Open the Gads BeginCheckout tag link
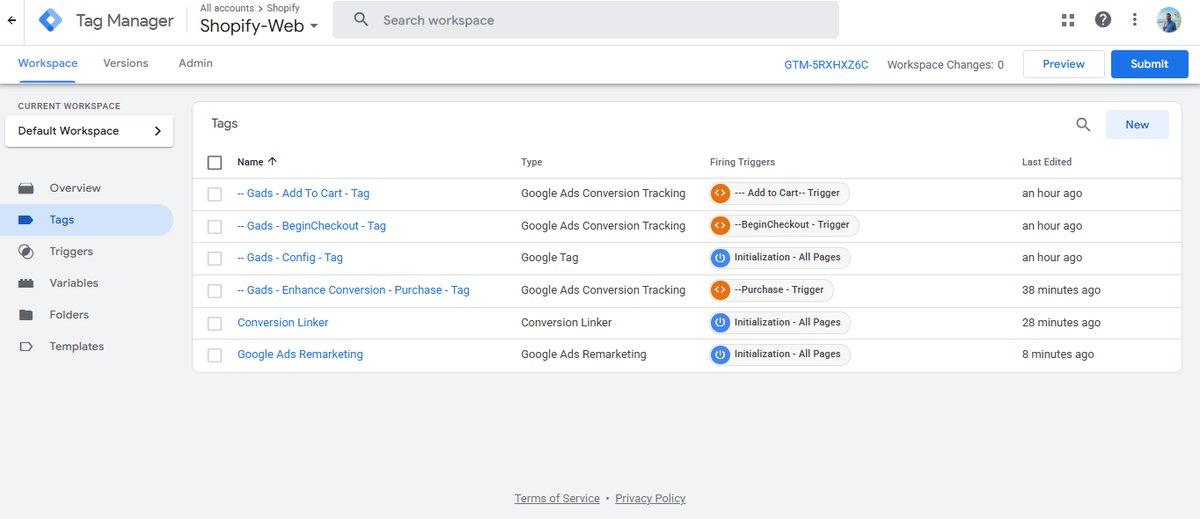The width and height of the screenshot is (1200, 519). click(x=311, y=225)
